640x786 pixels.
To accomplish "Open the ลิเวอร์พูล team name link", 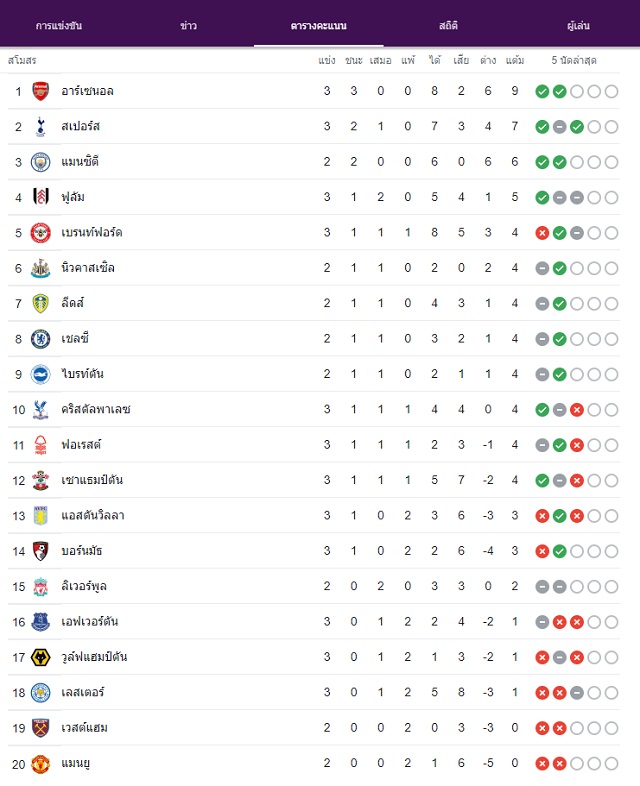I will (84, 586).
